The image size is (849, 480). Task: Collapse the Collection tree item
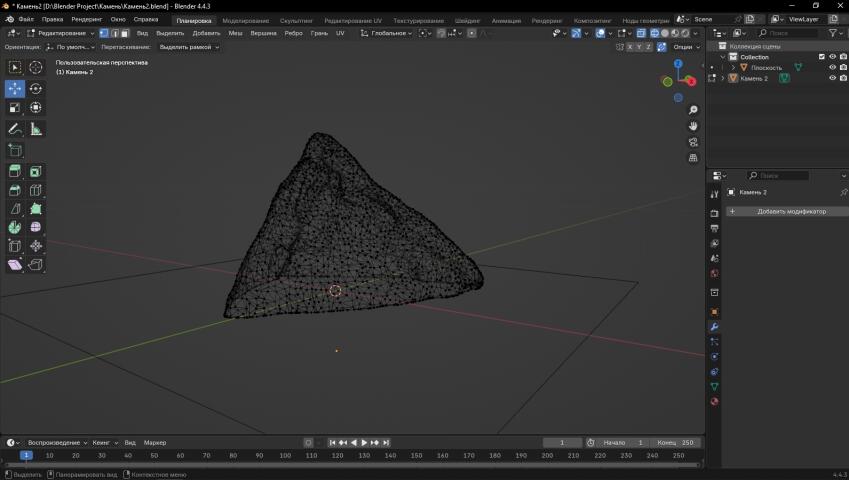point(723,57)
